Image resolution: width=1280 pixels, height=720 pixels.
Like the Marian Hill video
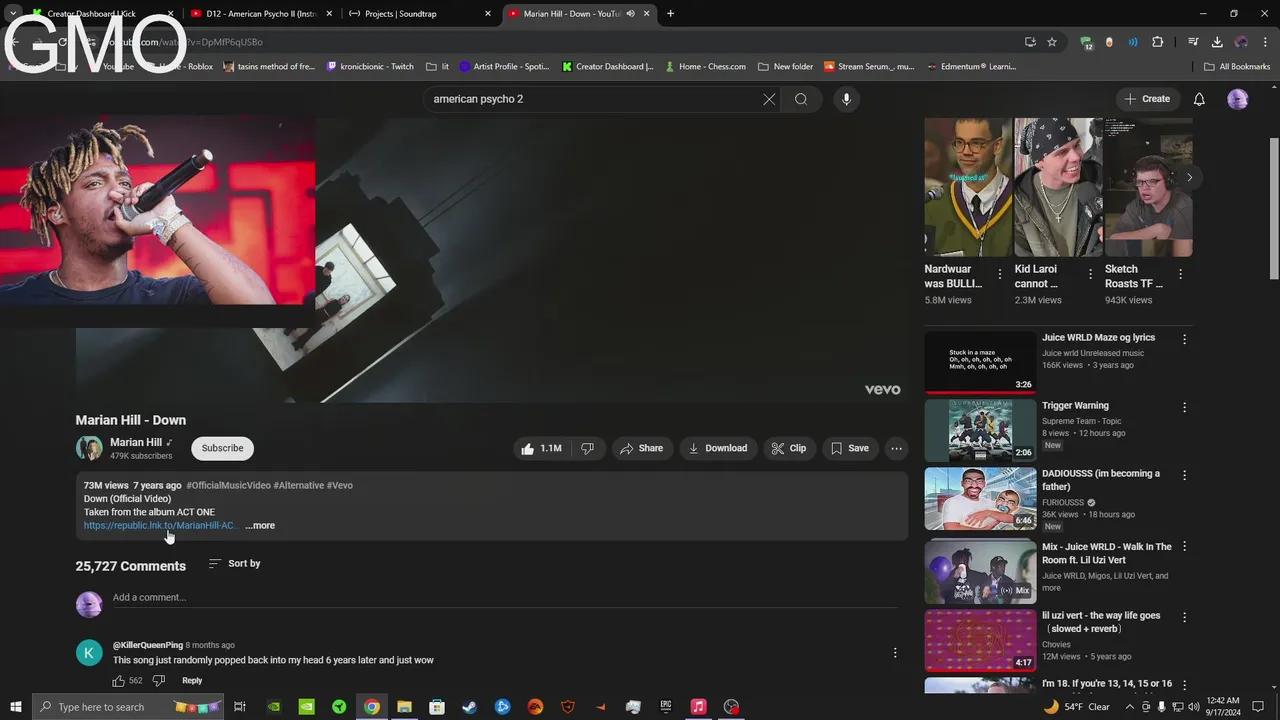coord(540,449)
